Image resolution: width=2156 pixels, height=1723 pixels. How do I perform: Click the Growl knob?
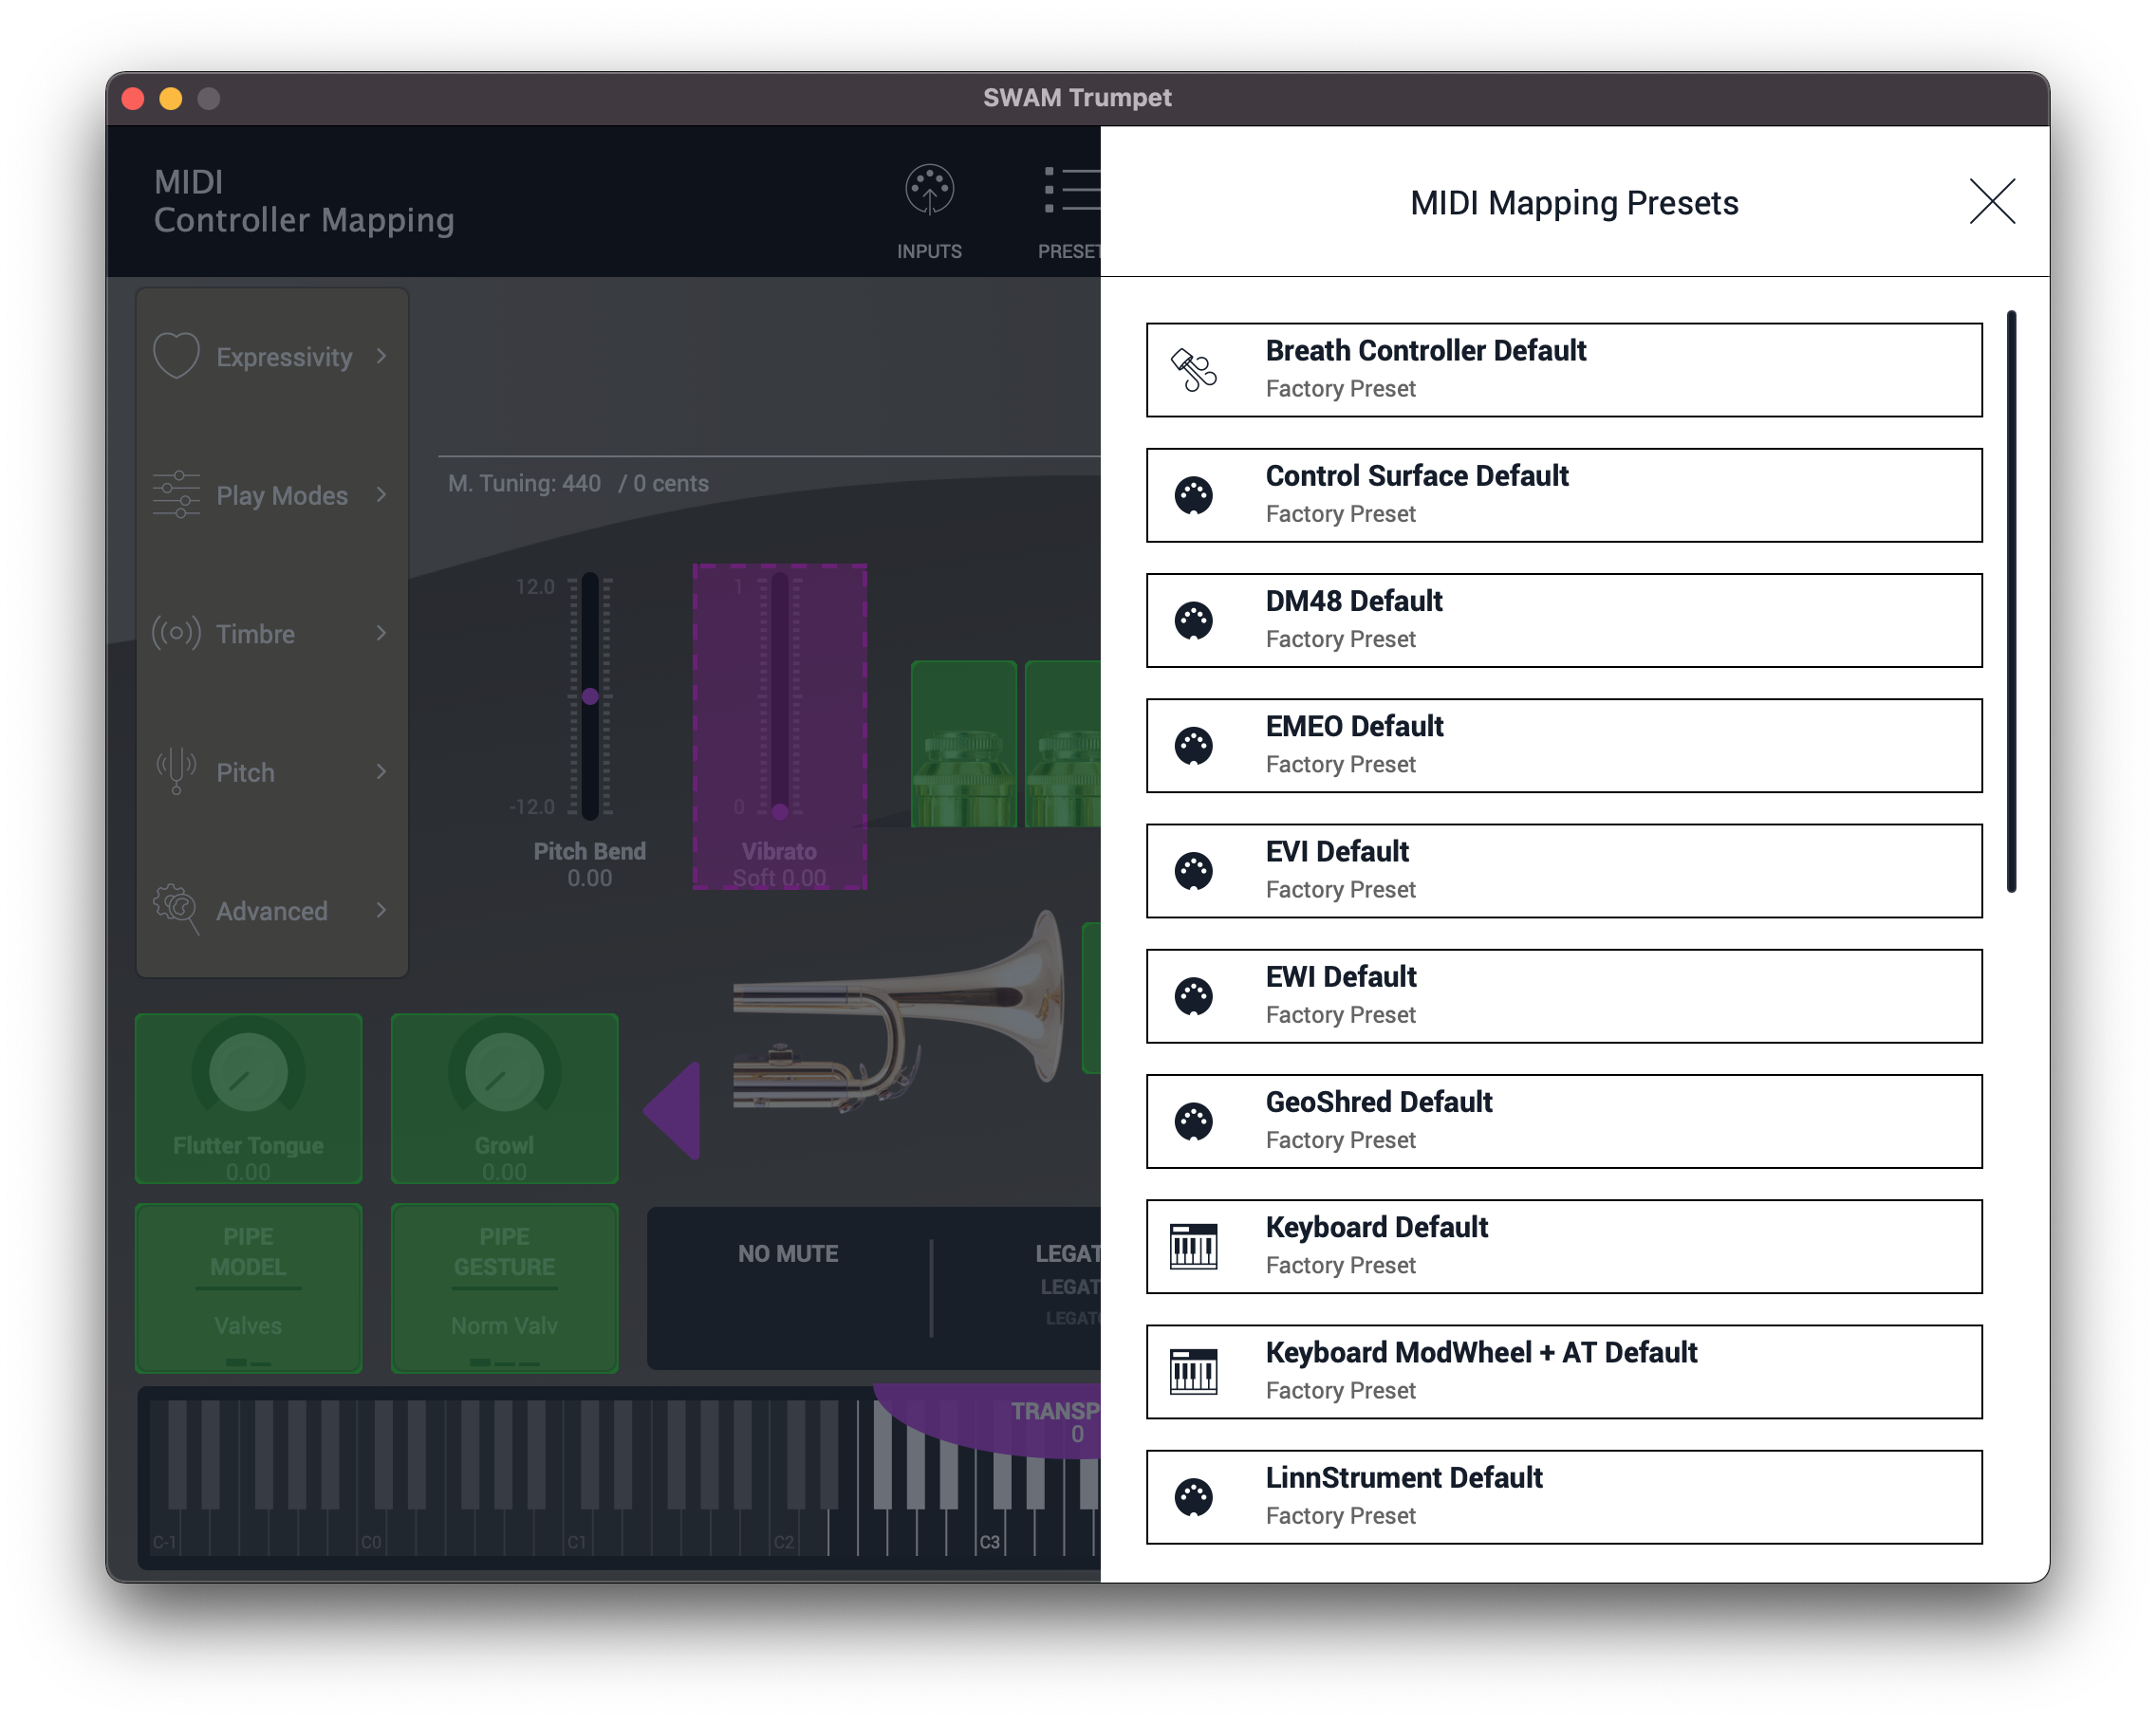(x=504, y=1073)
